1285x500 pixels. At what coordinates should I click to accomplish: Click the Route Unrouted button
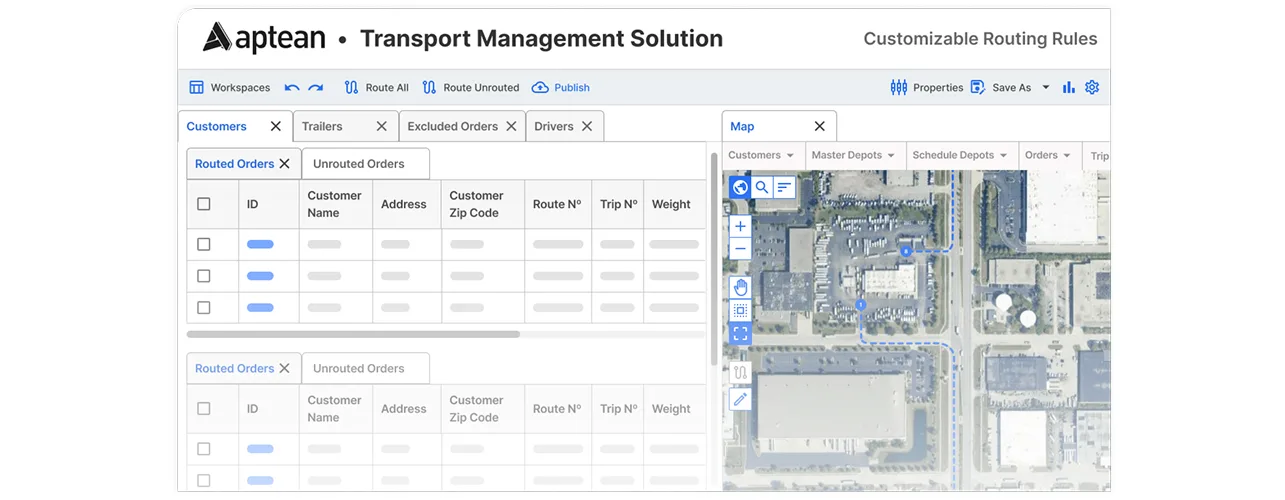pyautogui.click(x=471, y=88)
